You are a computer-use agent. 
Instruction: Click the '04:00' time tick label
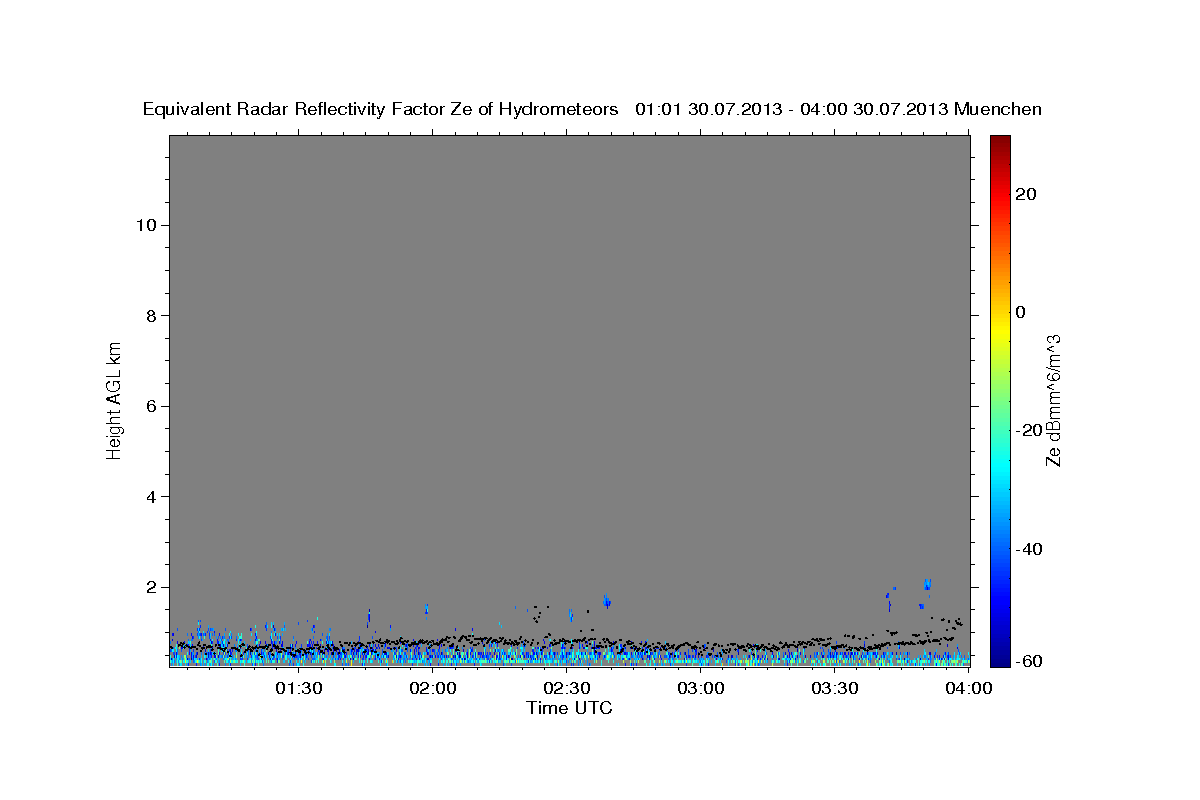pyautogui.click(x=969, y=688)
